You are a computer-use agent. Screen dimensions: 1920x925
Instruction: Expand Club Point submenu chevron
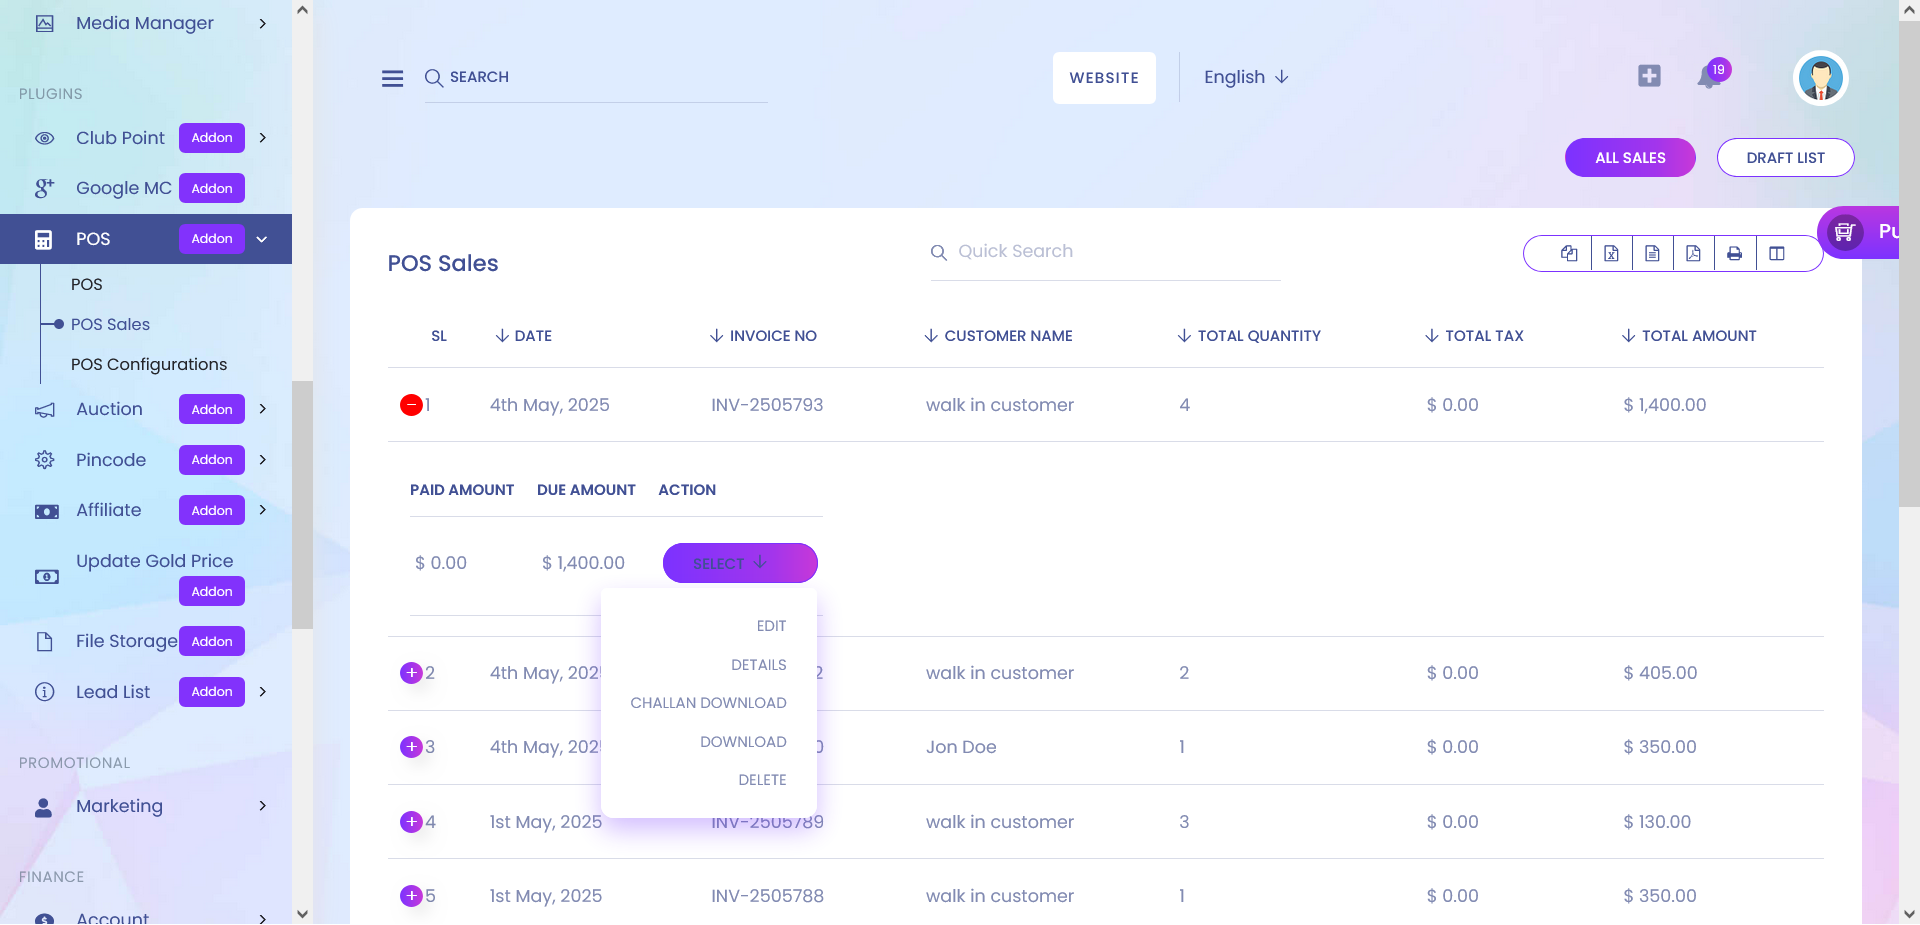(x=263, y=138)
